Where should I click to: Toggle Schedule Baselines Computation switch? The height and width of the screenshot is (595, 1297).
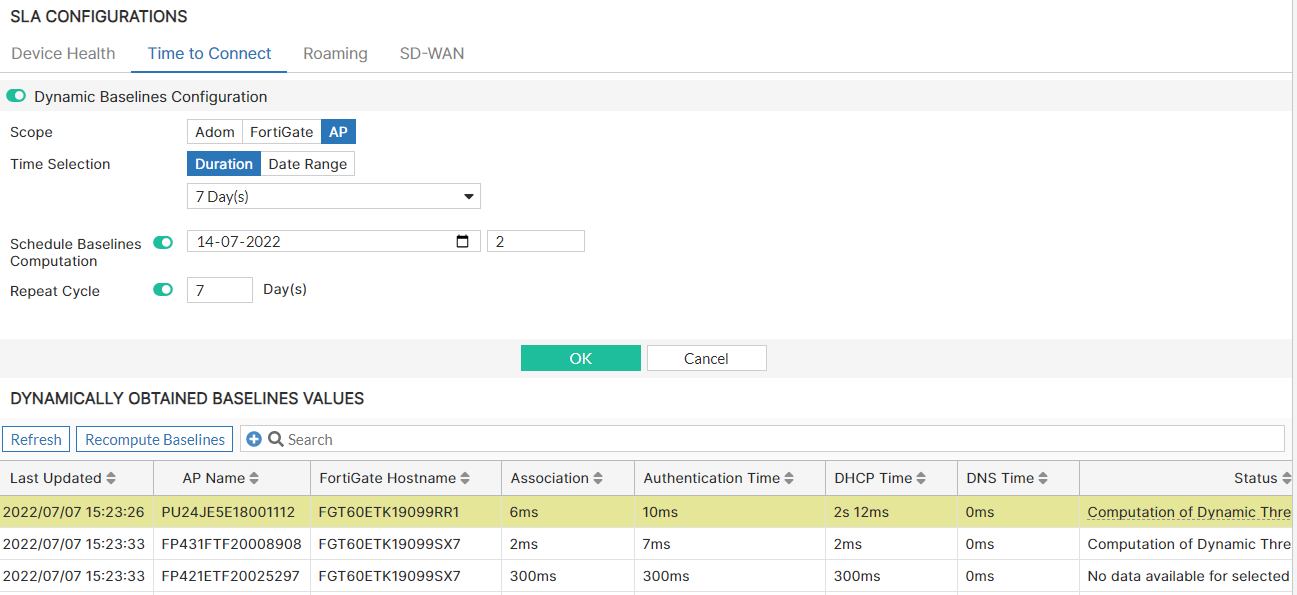click(163, 242)
